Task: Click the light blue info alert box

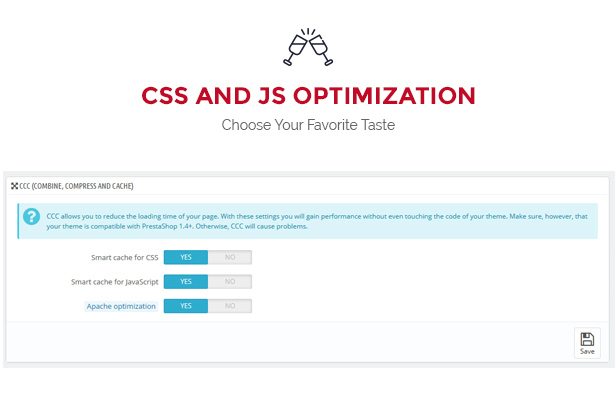Action: [x=308, y=221]
